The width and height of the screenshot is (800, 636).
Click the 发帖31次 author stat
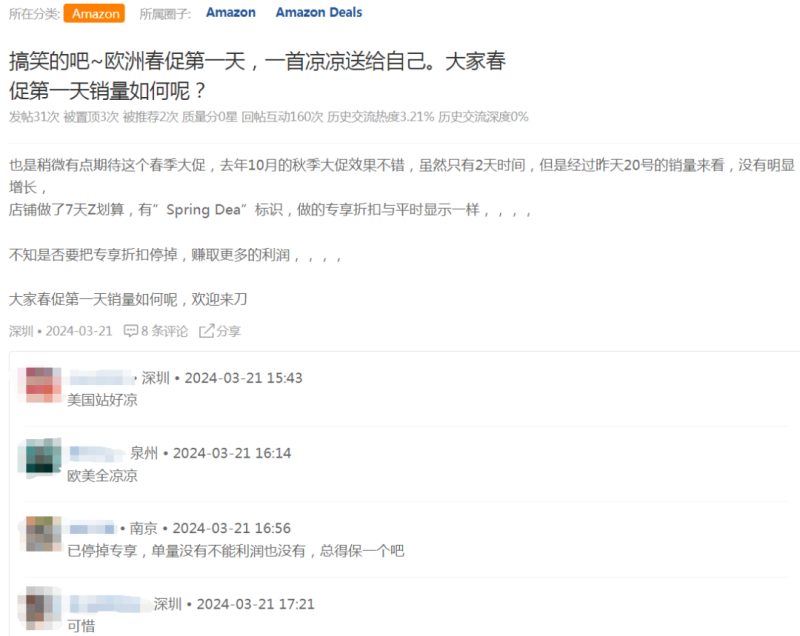(x=34, y=117)
